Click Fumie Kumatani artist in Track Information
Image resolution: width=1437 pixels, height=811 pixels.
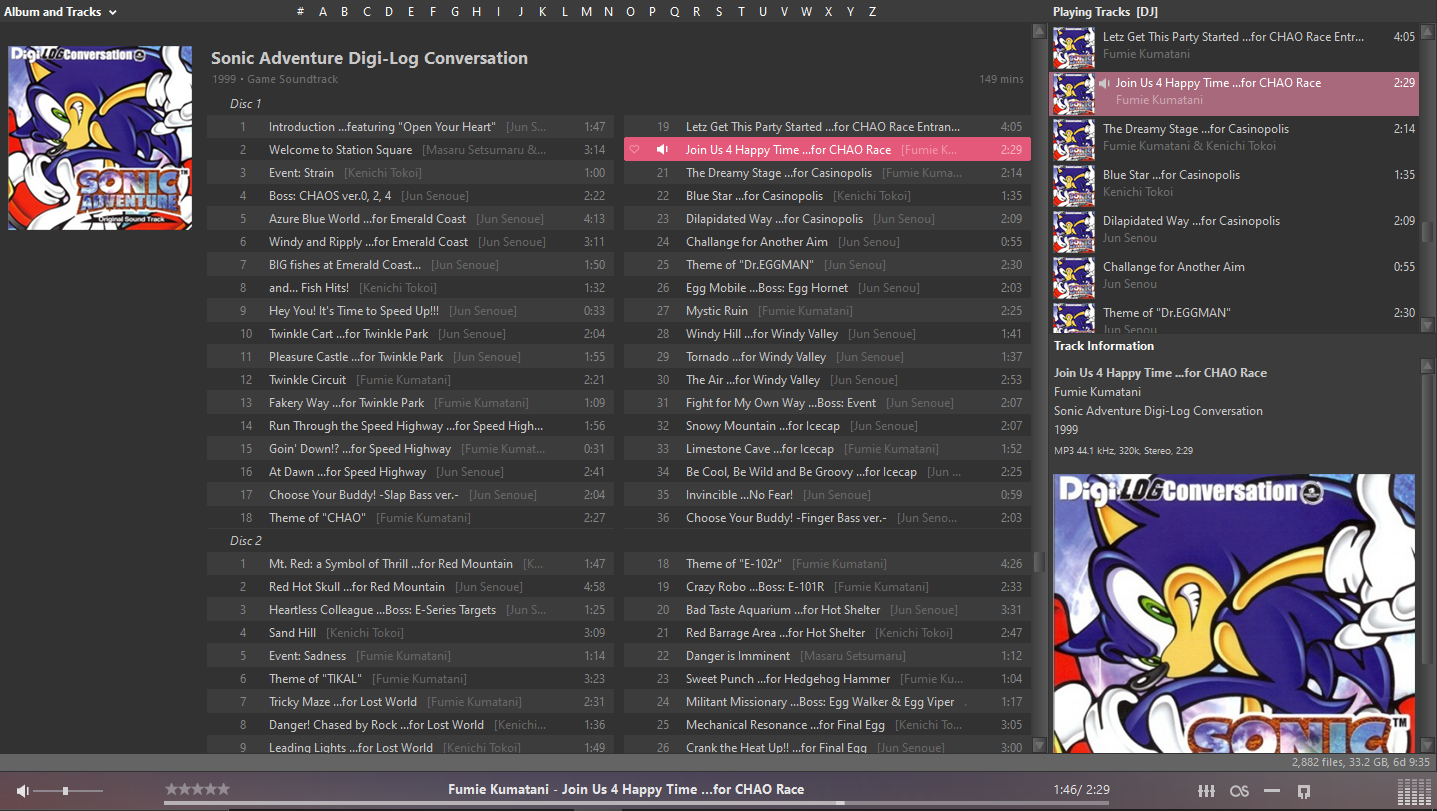1097,392
